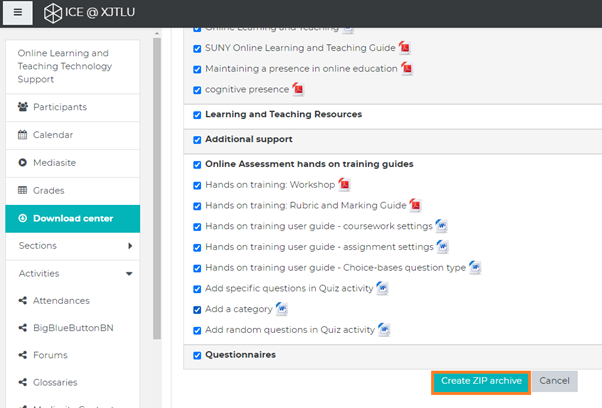Viewport: 602px width, 408px height.
Task: Click PDF icon beside Hands on training: Workshop
Action: [344, 185]
